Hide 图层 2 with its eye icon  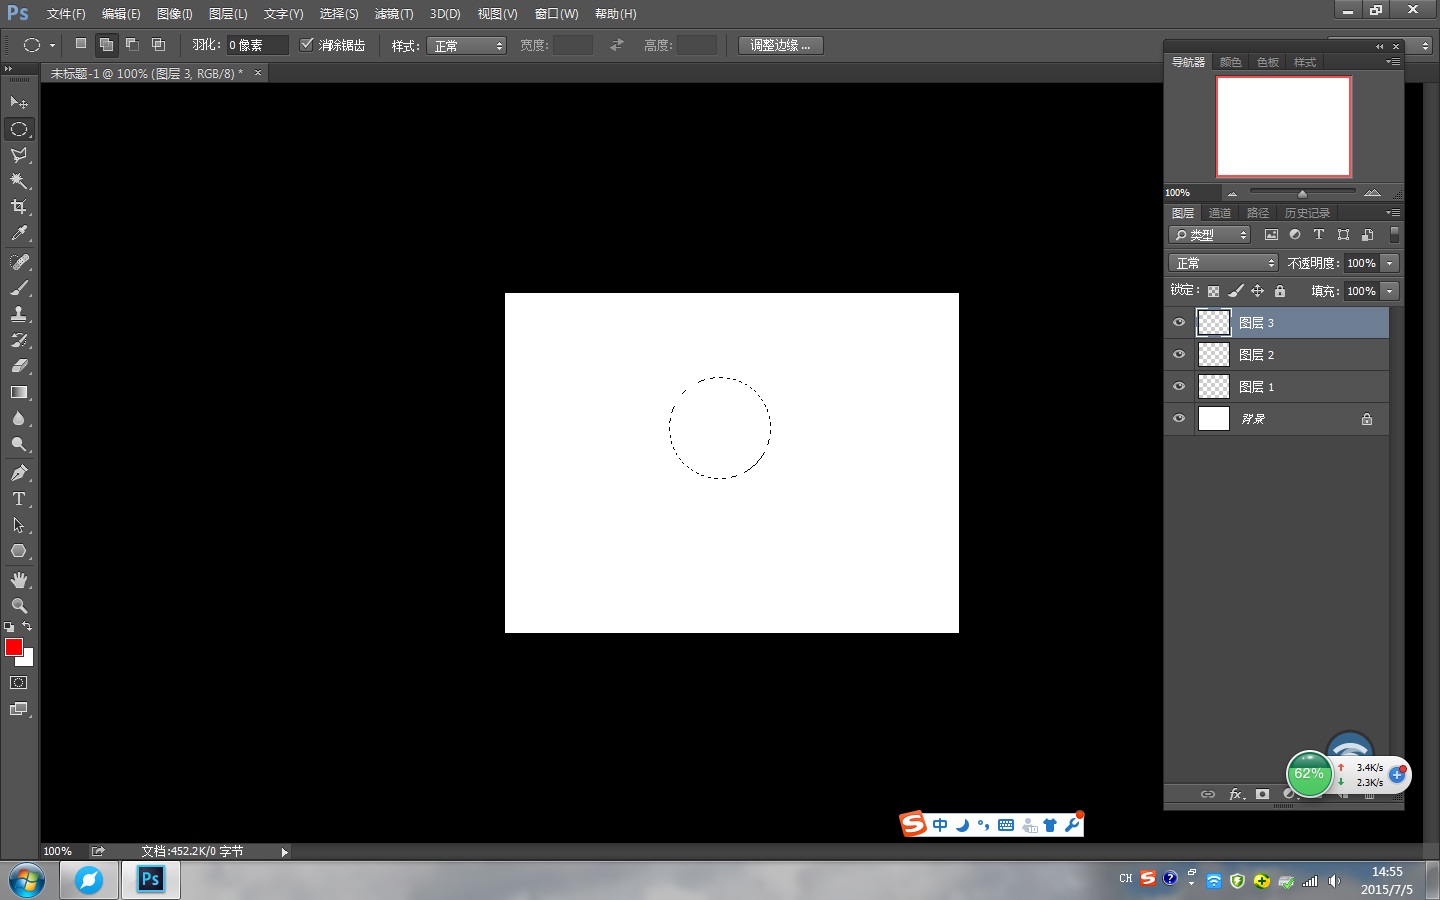pos(1179,354)
